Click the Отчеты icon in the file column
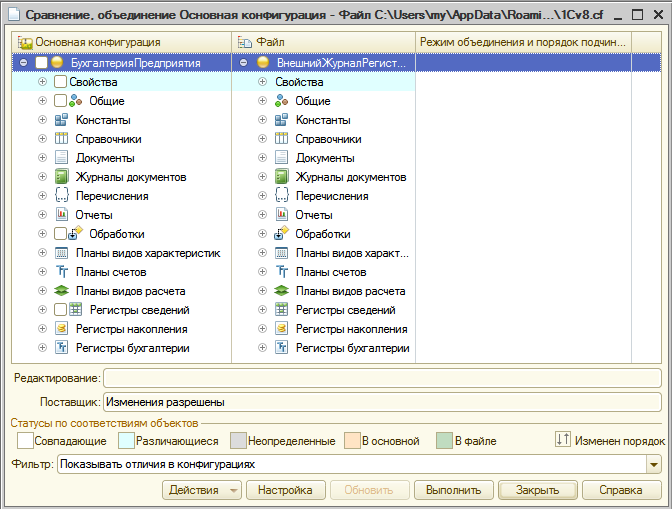Screen dimensions: 672x509 click(281, 215)
